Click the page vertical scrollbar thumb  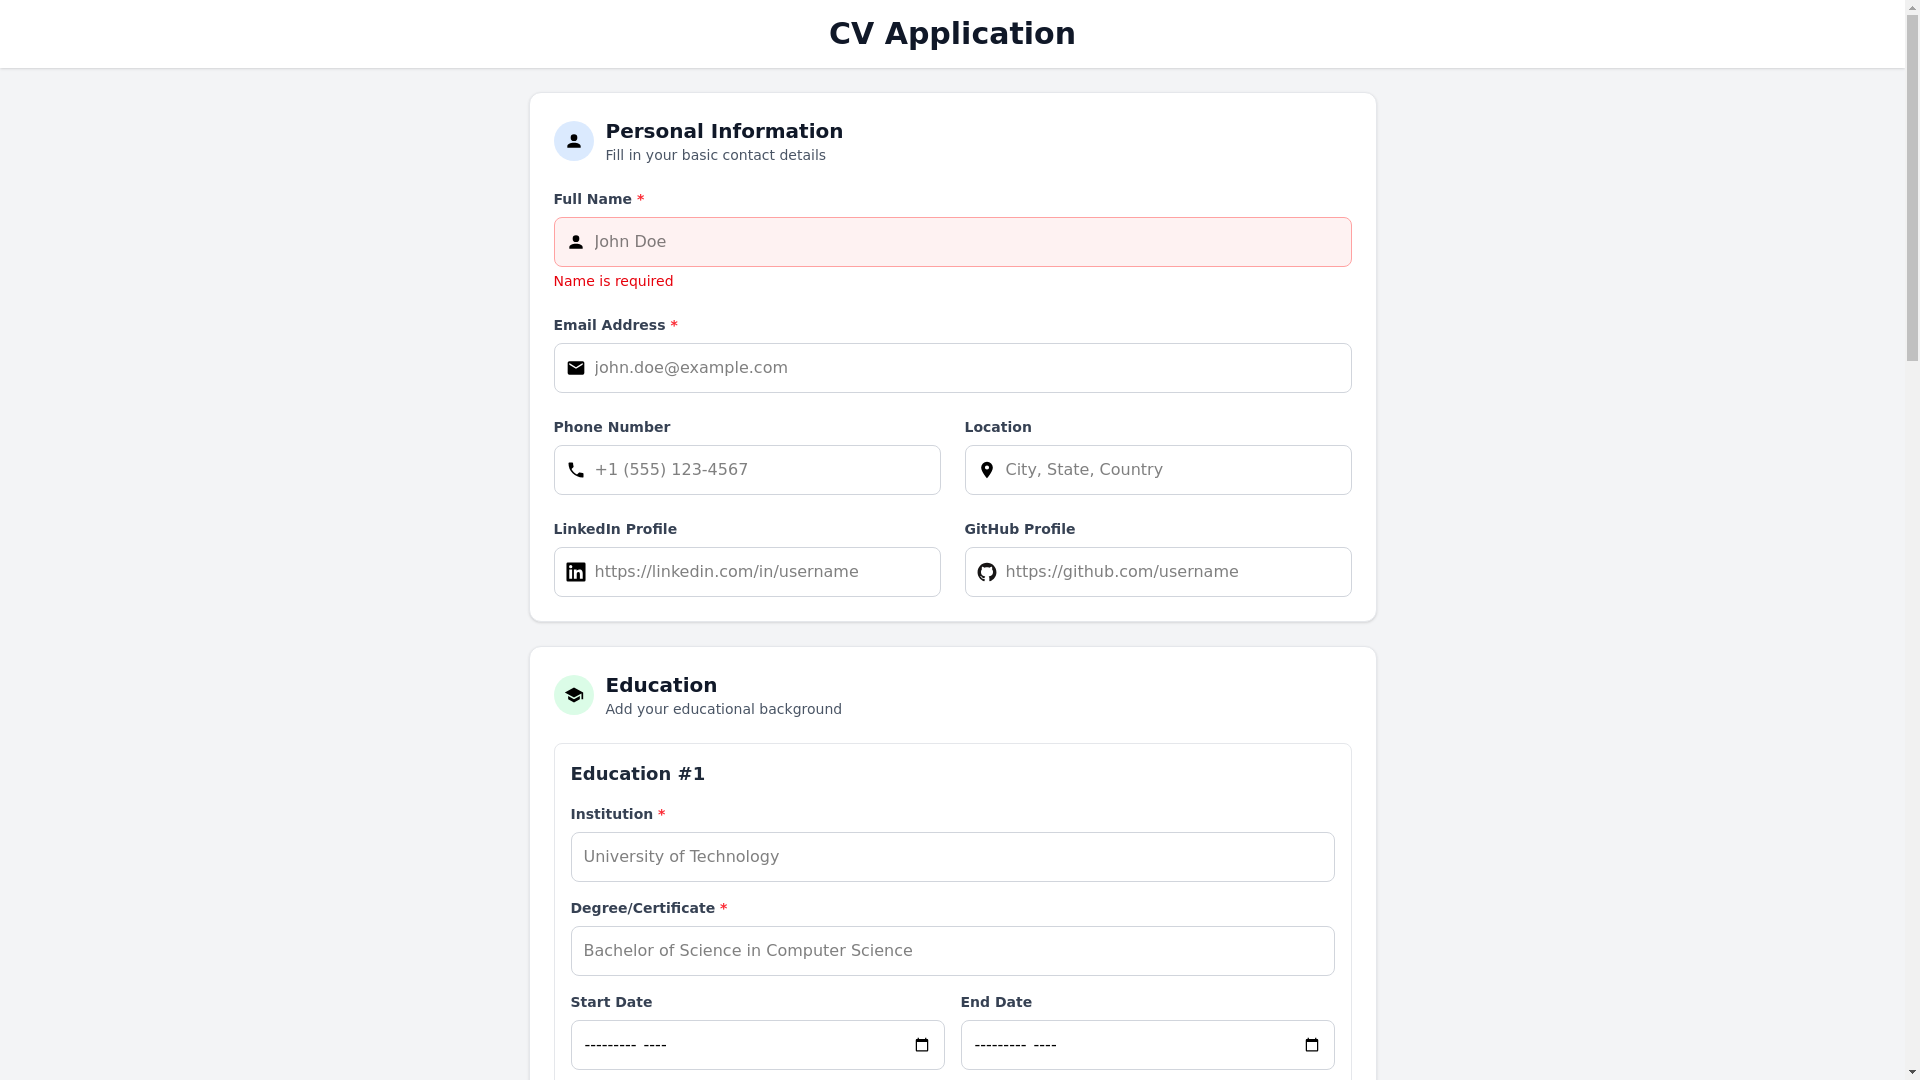pyautogui.click(x=1912, y=190)
